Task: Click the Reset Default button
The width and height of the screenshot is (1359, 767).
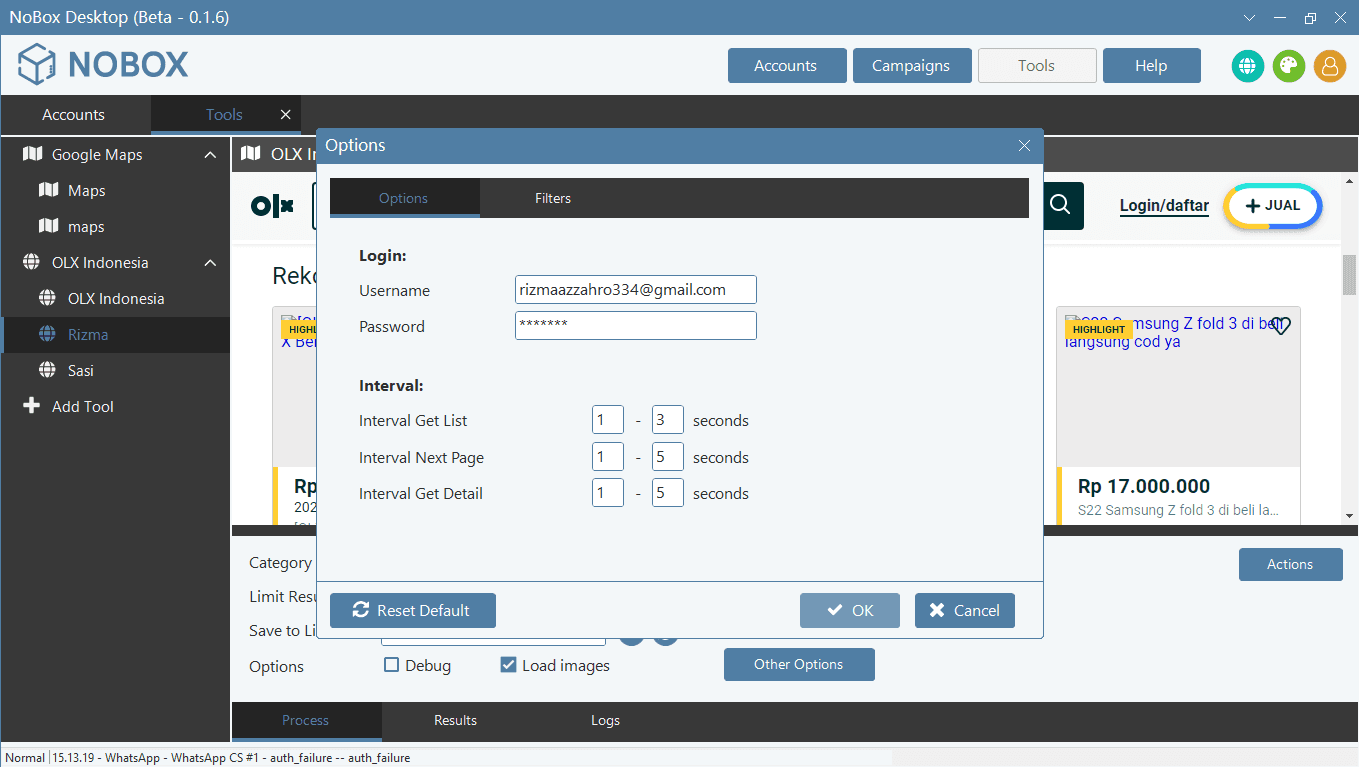Action: (412, 610)
